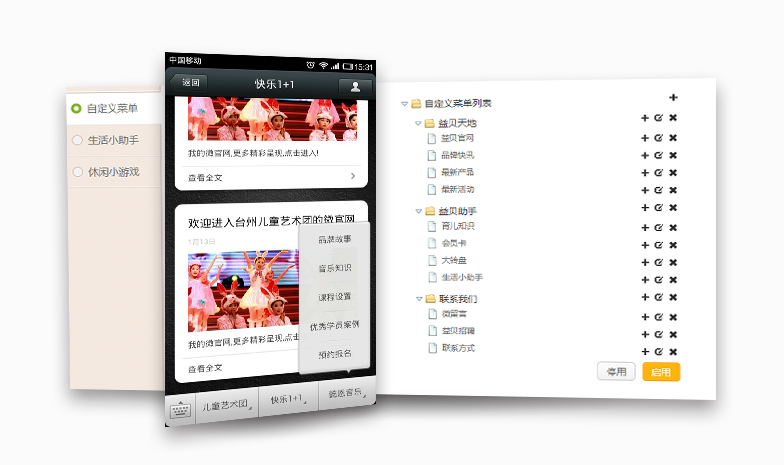Image resolution: width=784 pixels, height=465 pixels.
Task: Add a submenu under 益贝助手 with its plus icon
Action: (645, 208)
